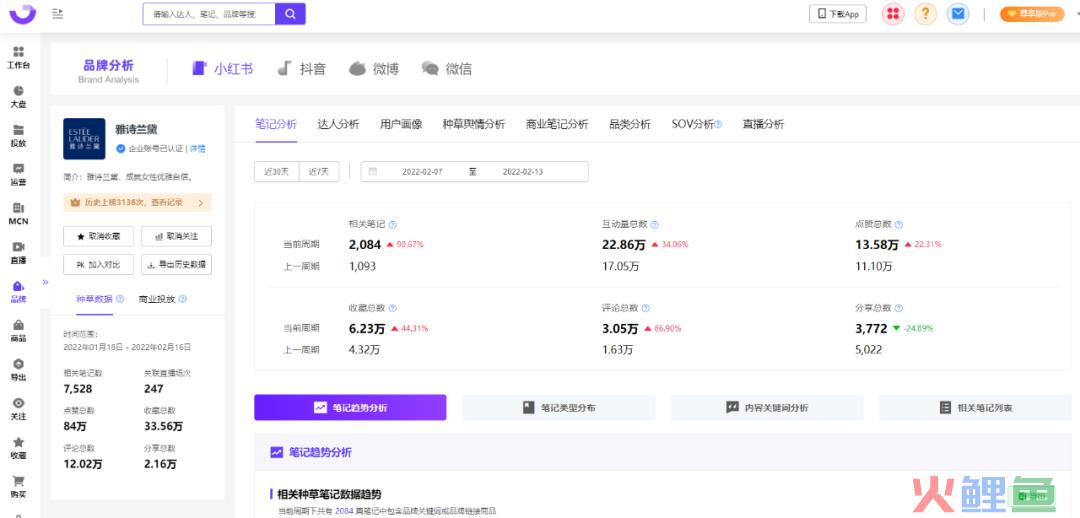This screenshot has height=518, width=1080.
Task: Expand the sidebar double-chevron handle
Action: (x=45, y=282)
